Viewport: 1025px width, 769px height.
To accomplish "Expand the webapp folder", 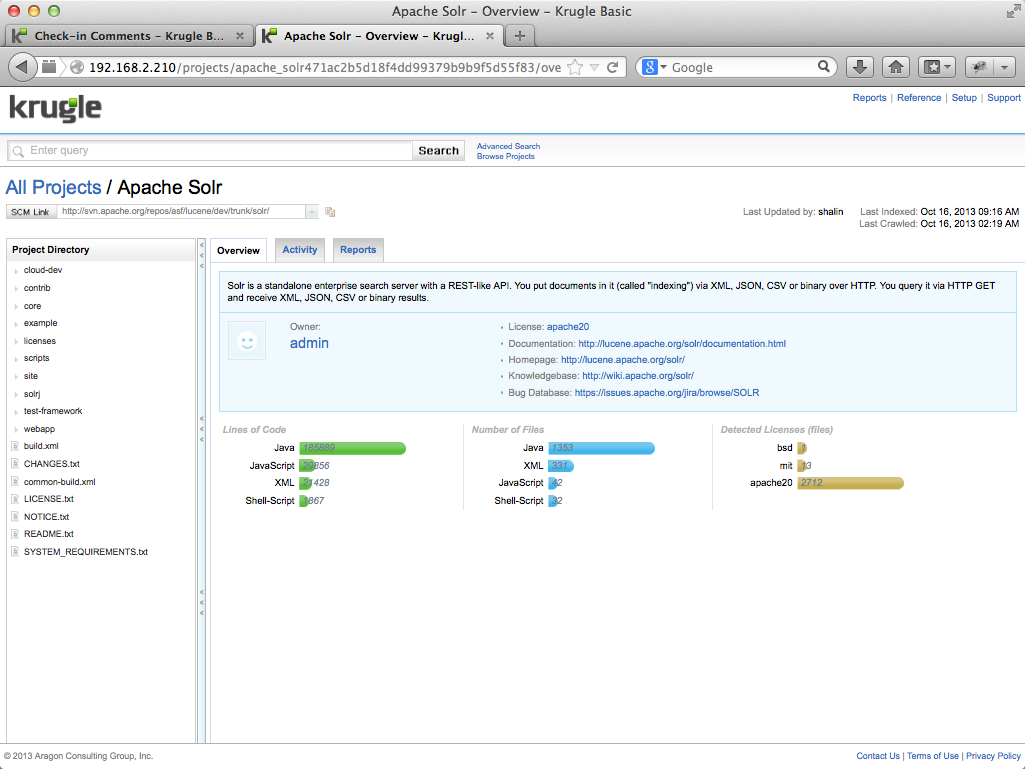I will [x=16, y=430].
